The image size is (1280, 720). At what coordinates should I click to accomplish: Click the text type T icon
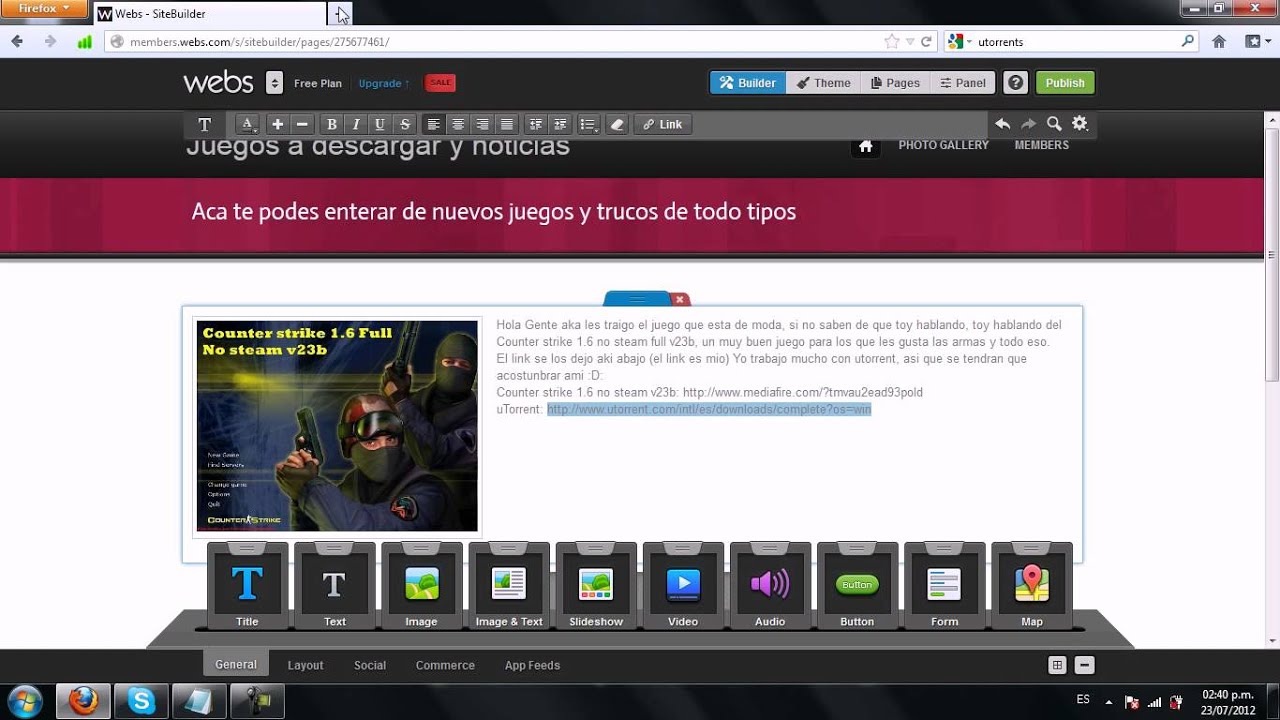pos(204,124)
